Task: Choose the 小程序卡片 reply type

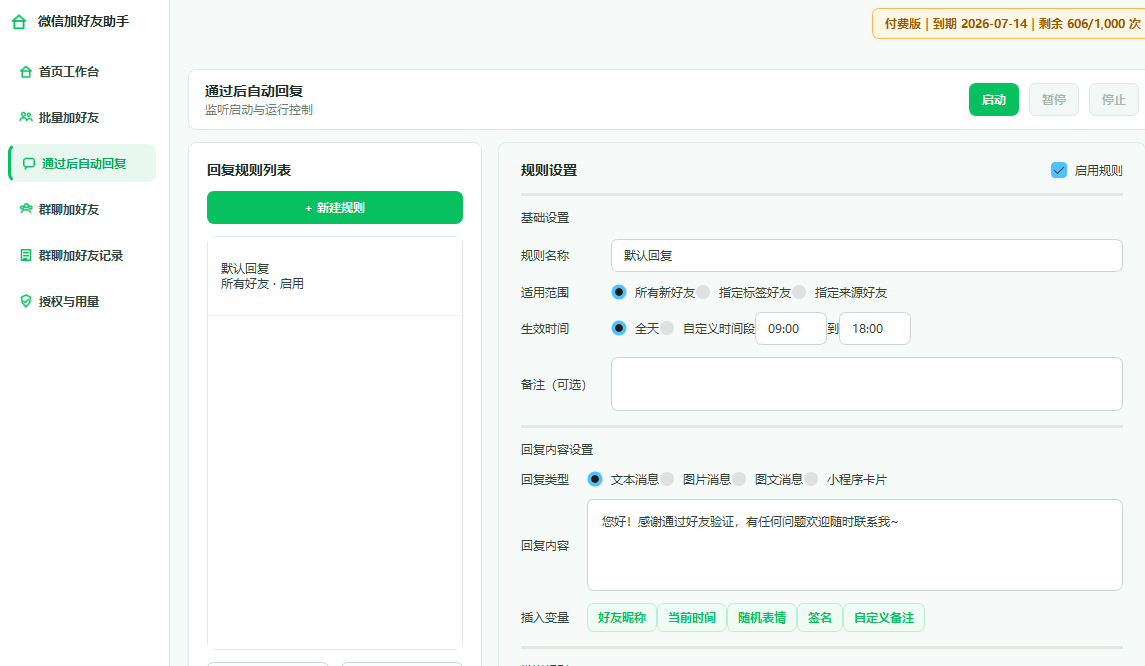Action: (811, 479)
